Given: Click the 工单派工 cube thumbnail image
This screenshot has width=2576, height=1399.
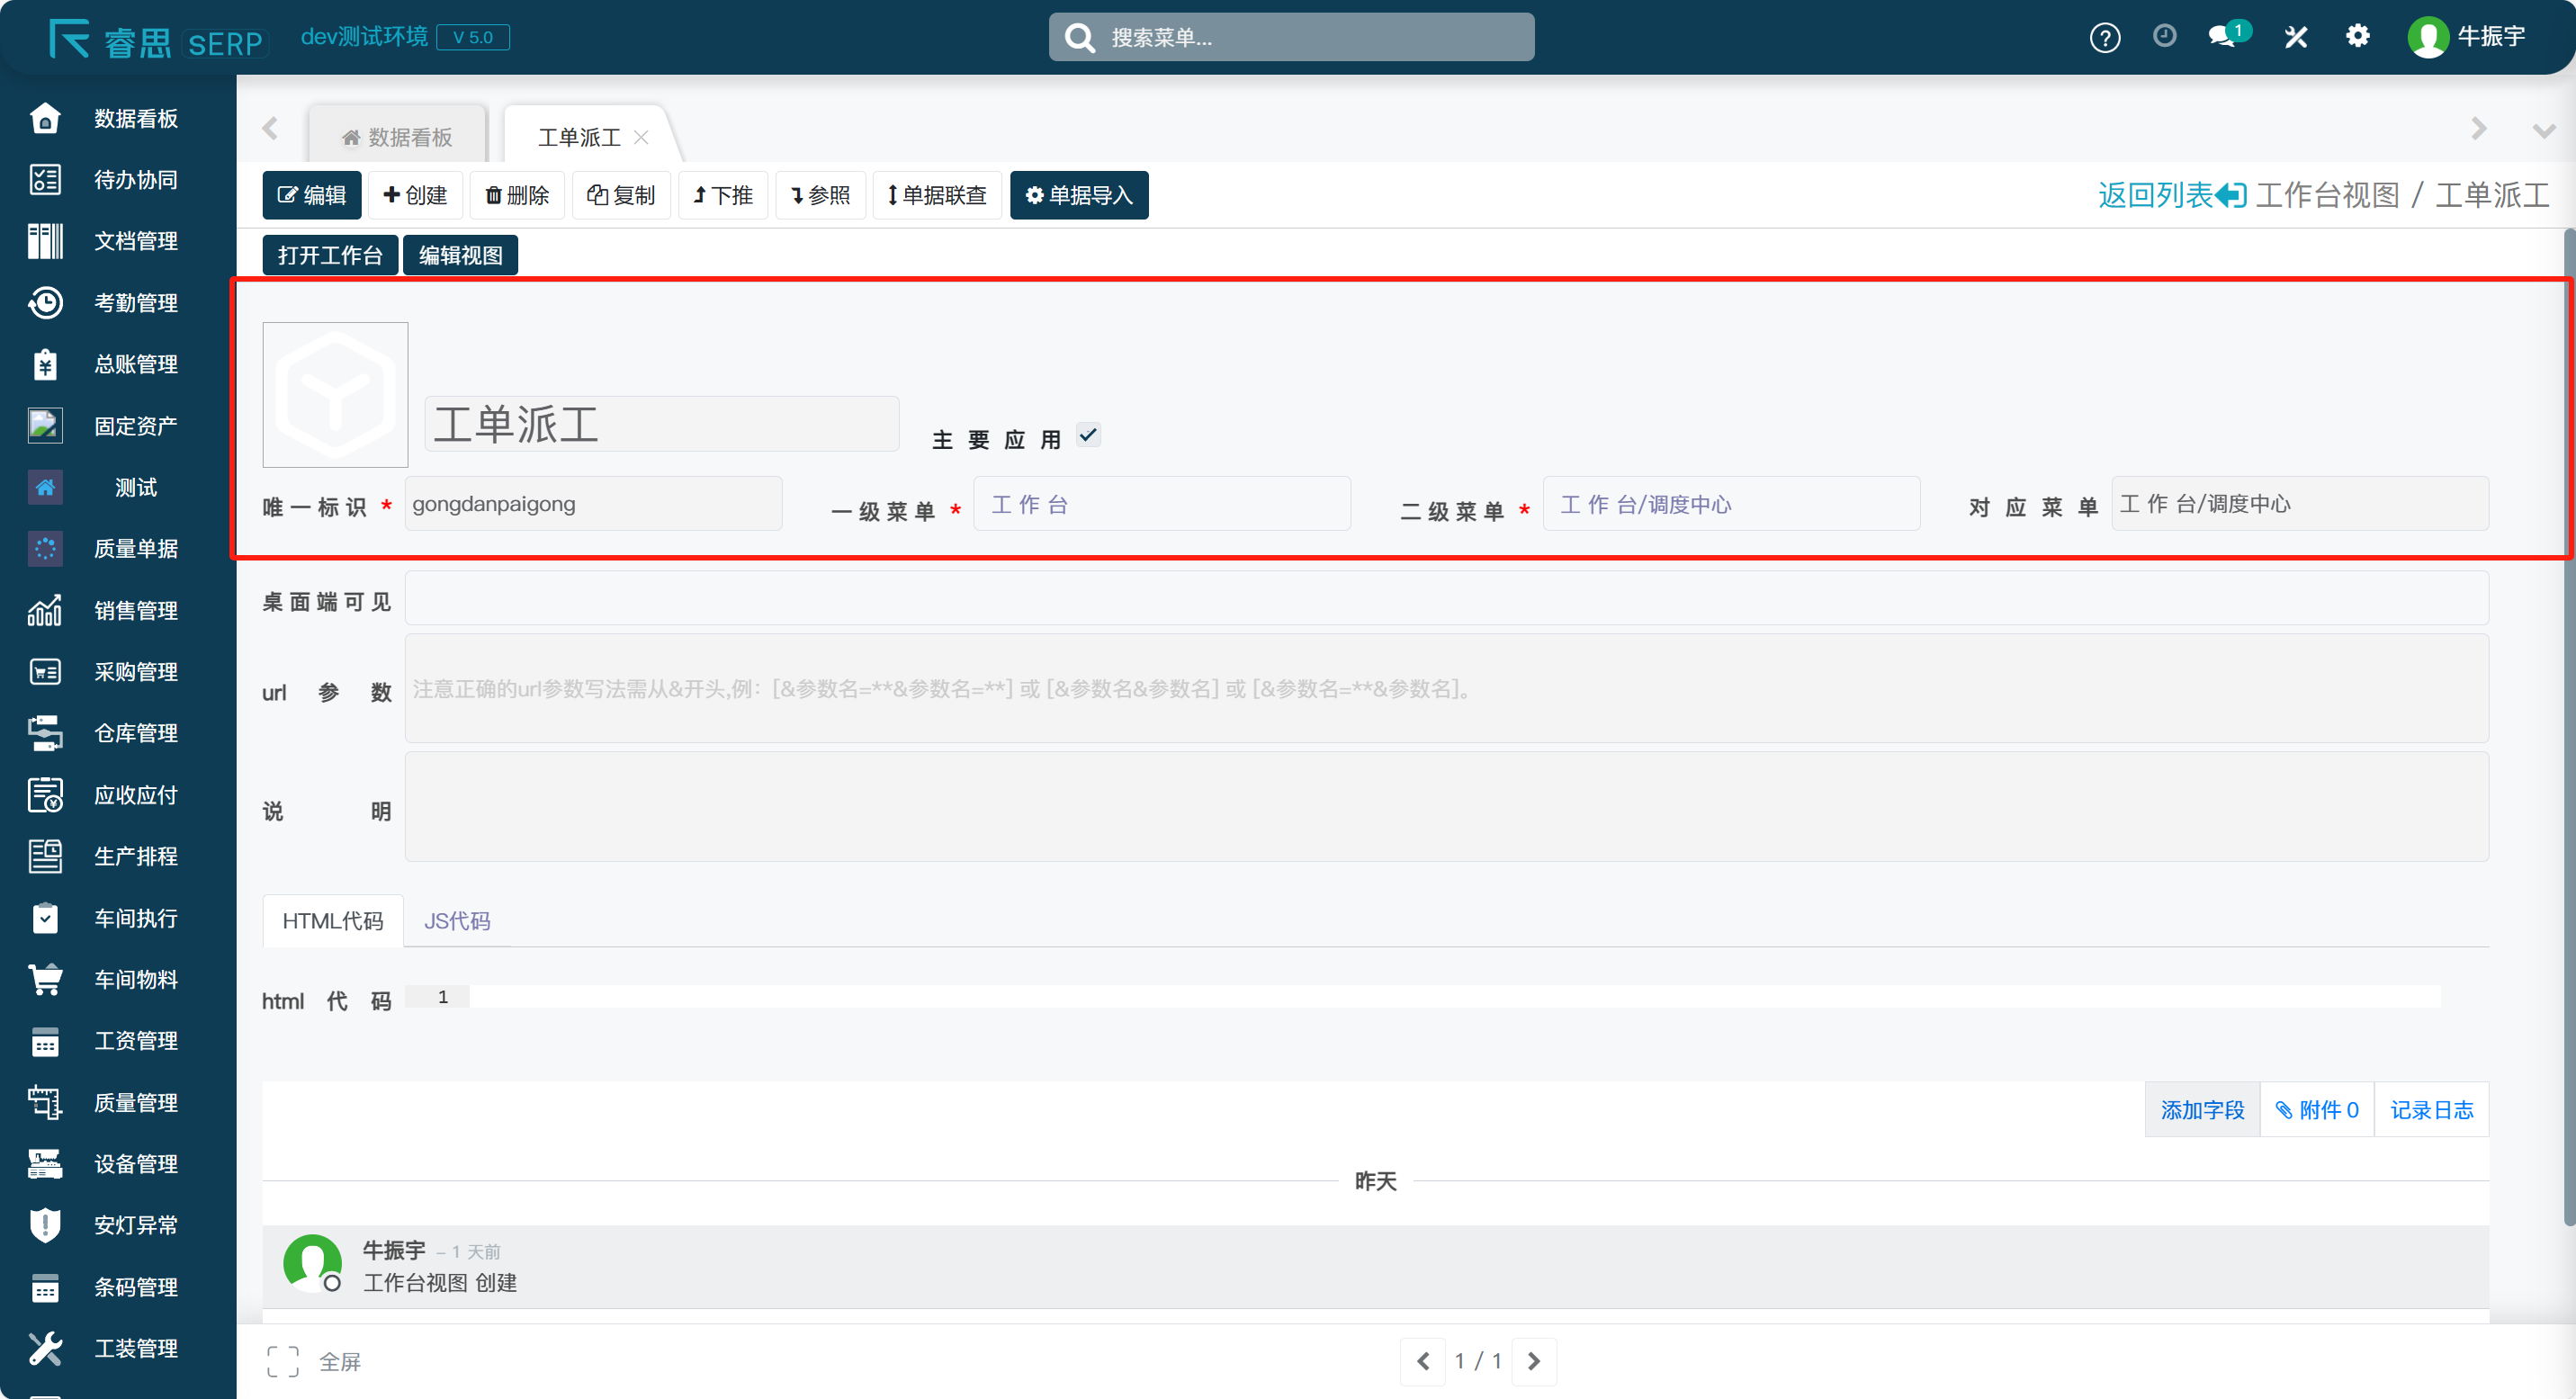Looking at the screenshot, I should point(335,394).
